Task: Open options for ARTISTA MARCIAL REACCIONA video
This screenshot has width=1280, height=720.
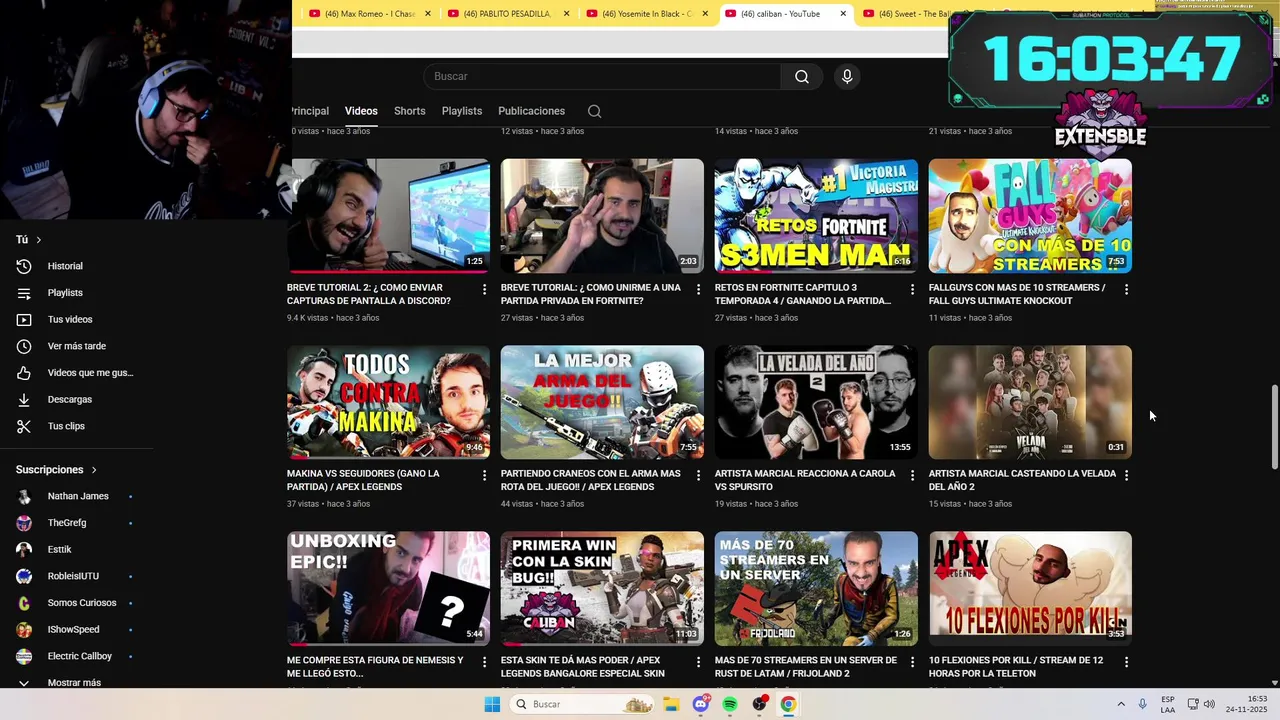Action: pyautogui.click(x=912, y=475)
